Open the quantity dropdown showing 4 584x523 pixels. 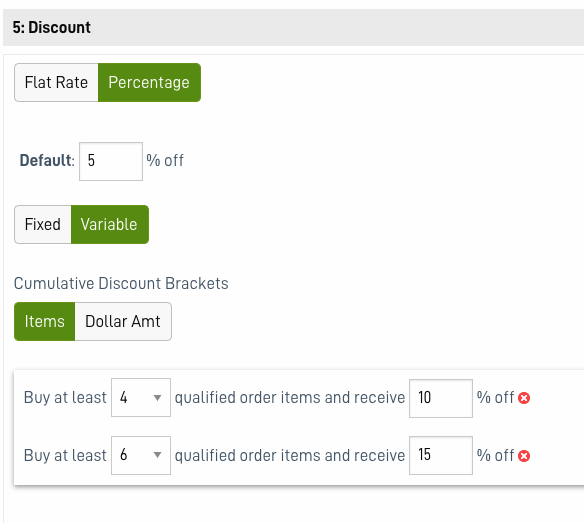pyautogui.click(x=141, y=397)
